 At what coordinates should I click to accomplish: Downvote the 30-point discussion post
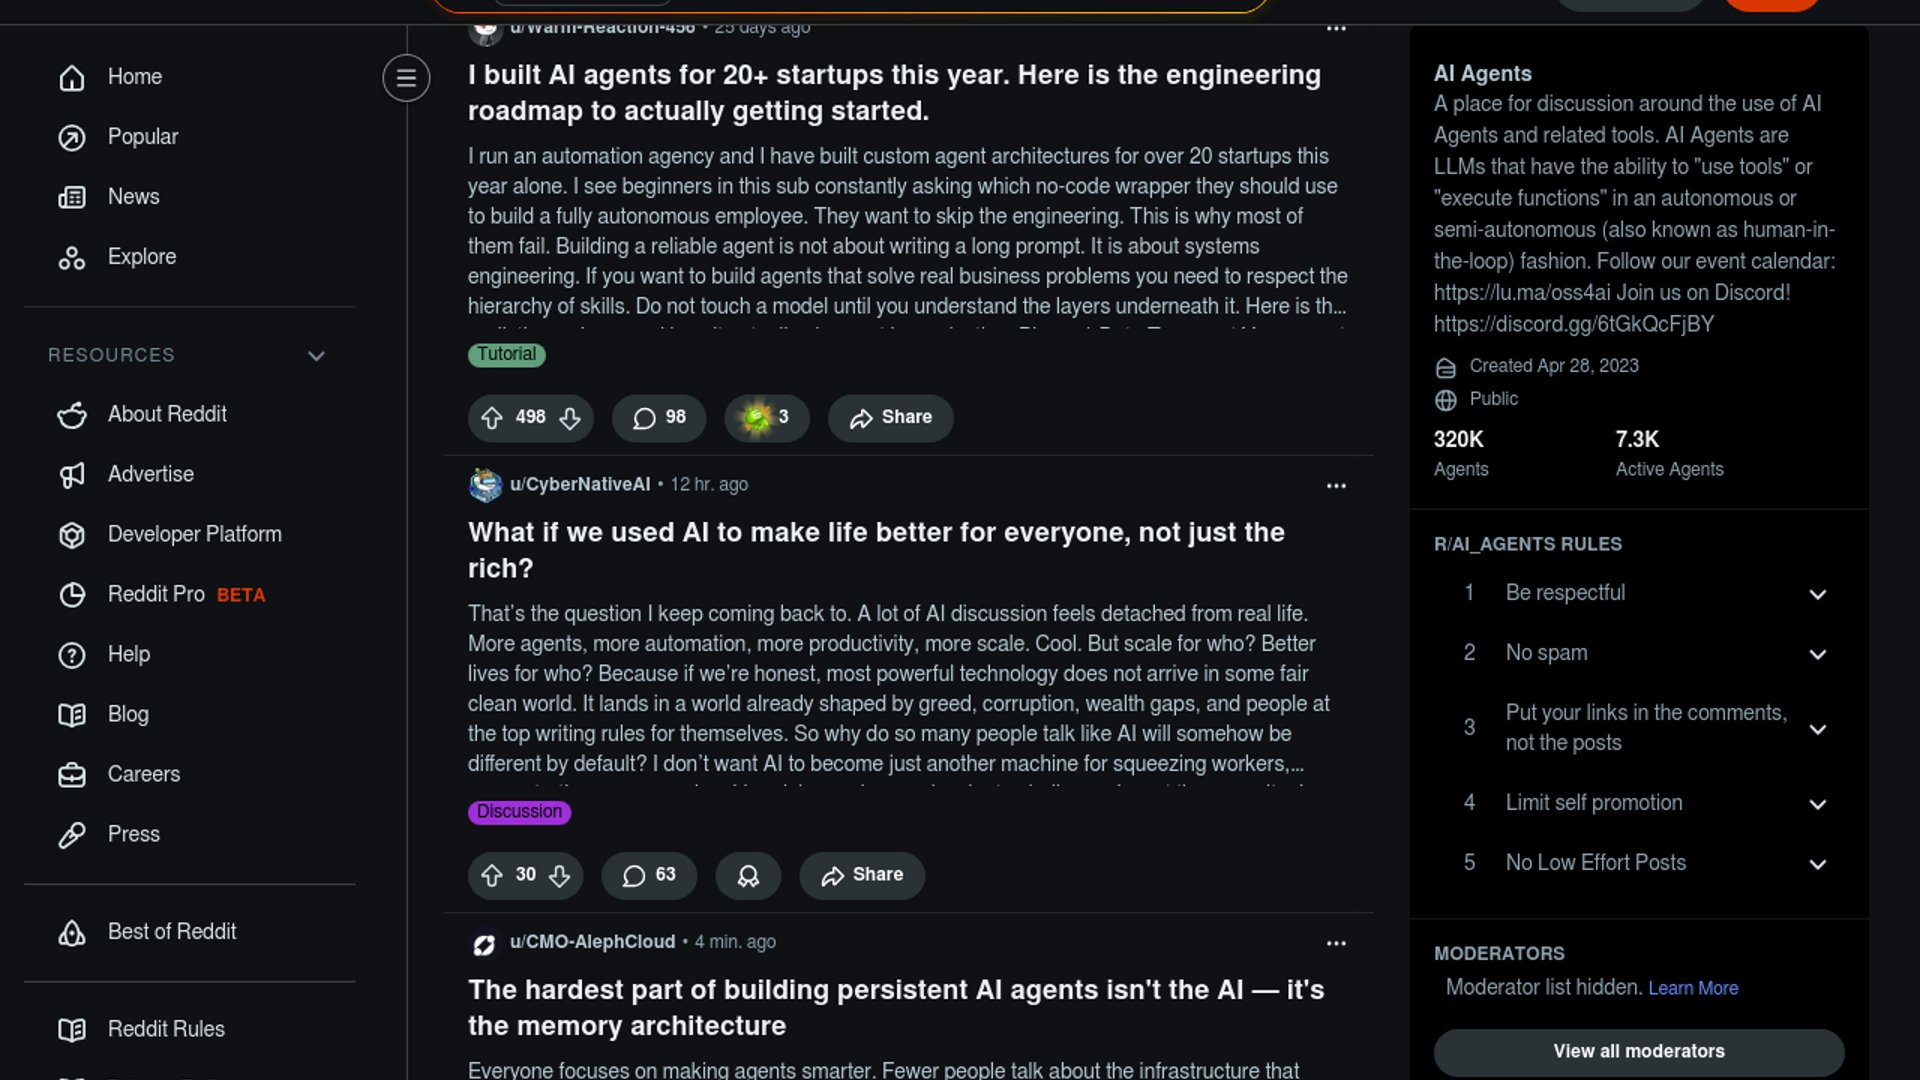pyautogui.click(x=560, y=876)
